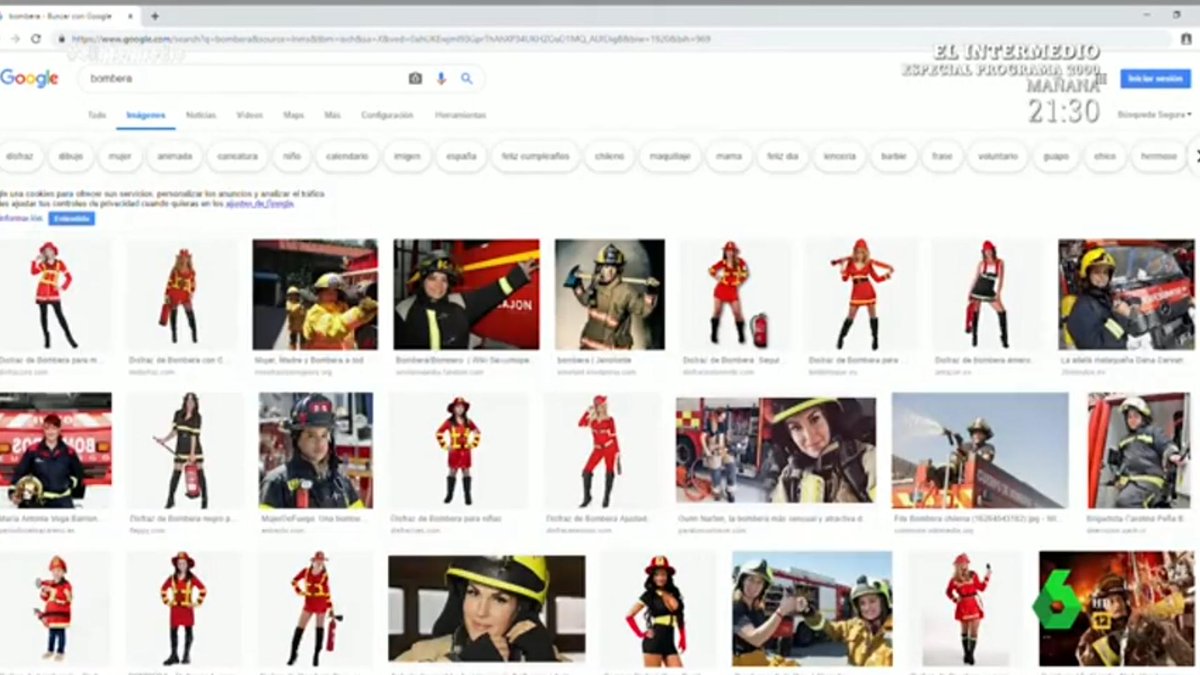
Task: Filter by the 'imagen' chip
Action: coord(407,156)
